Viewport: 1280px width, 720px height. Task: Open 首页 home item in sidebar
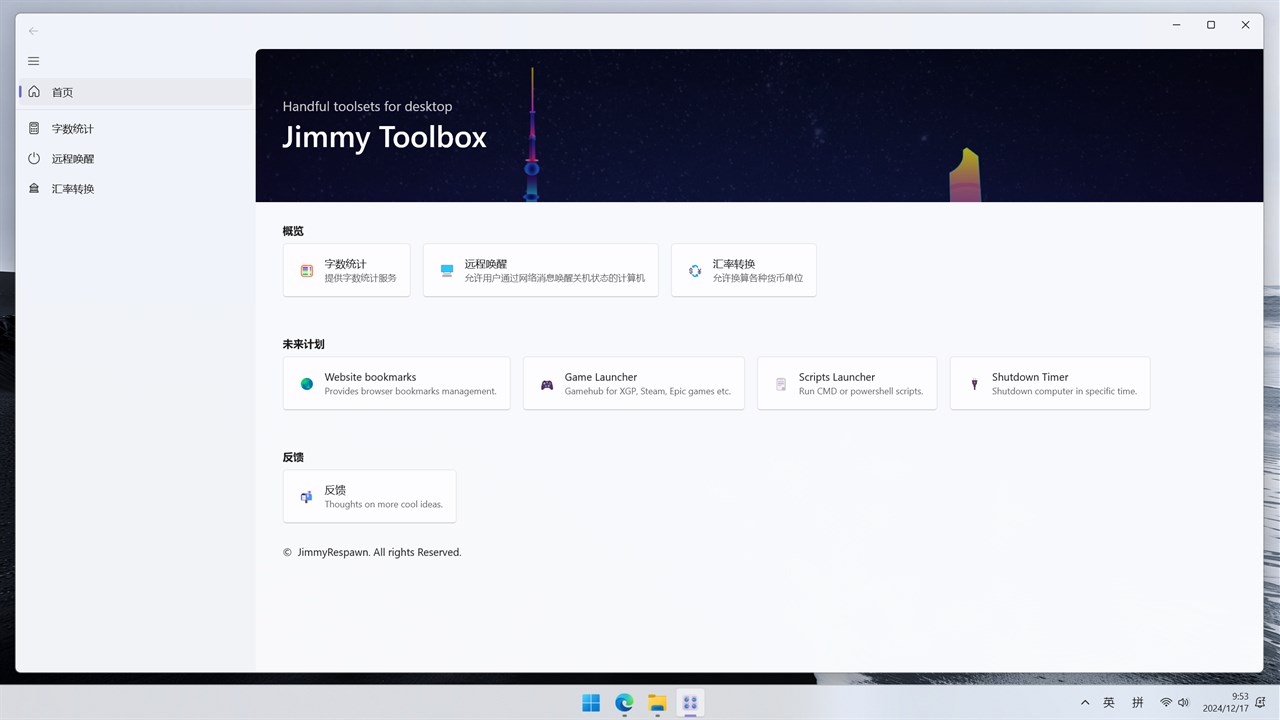tap(137, 92)
